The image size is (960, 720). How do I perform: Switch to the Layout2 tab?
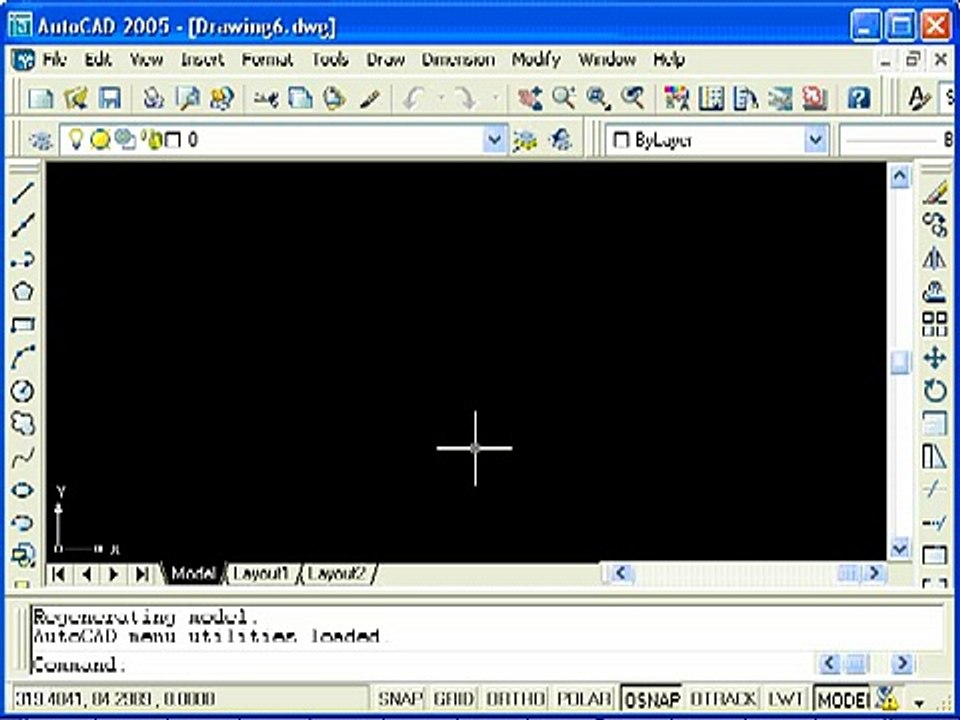tap(337, 574)
